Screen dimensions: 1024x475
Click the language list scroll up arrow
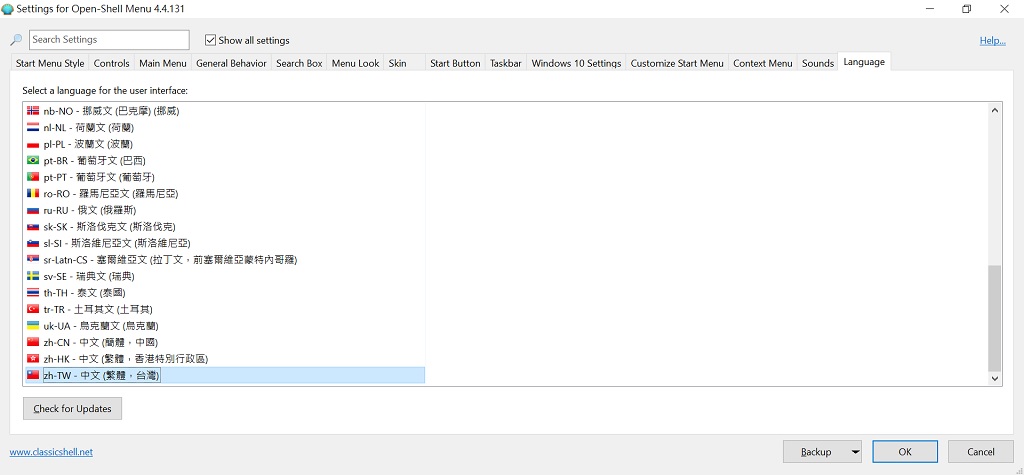[995, 110]
